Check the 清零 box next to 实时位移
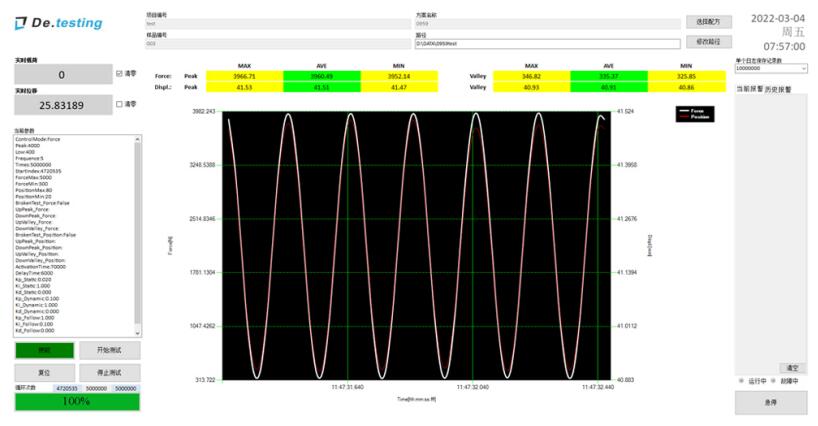 click(x=120, y=103)
